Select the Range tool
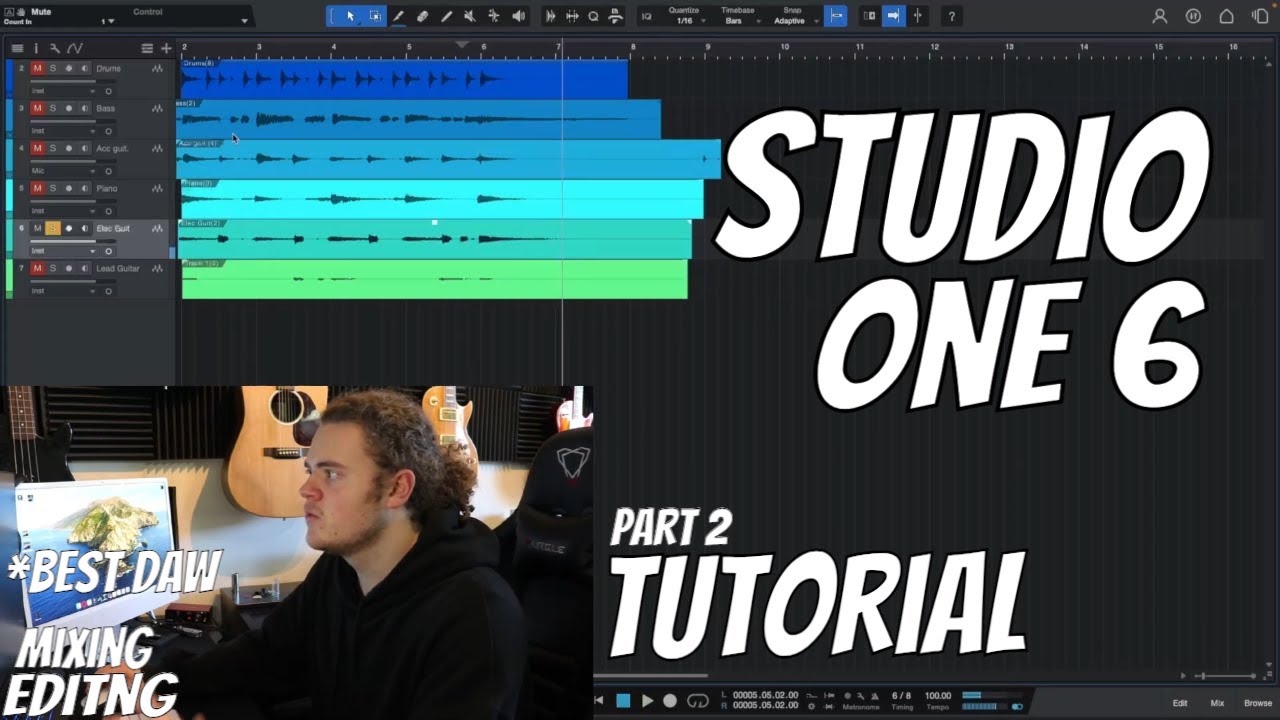1280x720 pixels. 375,16
